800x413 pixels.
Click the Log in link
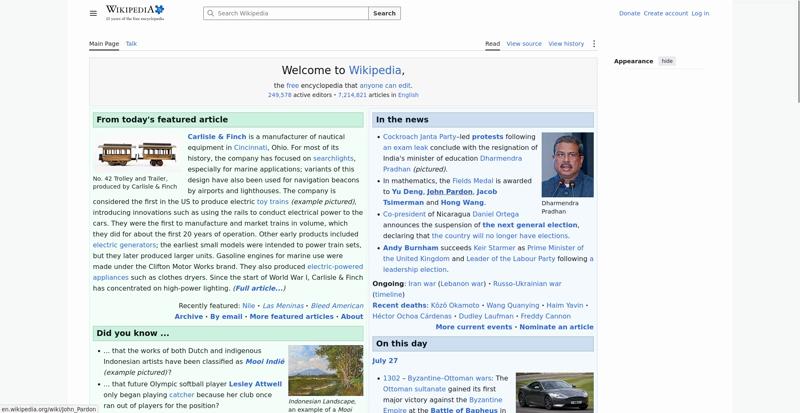click(700, 13)
